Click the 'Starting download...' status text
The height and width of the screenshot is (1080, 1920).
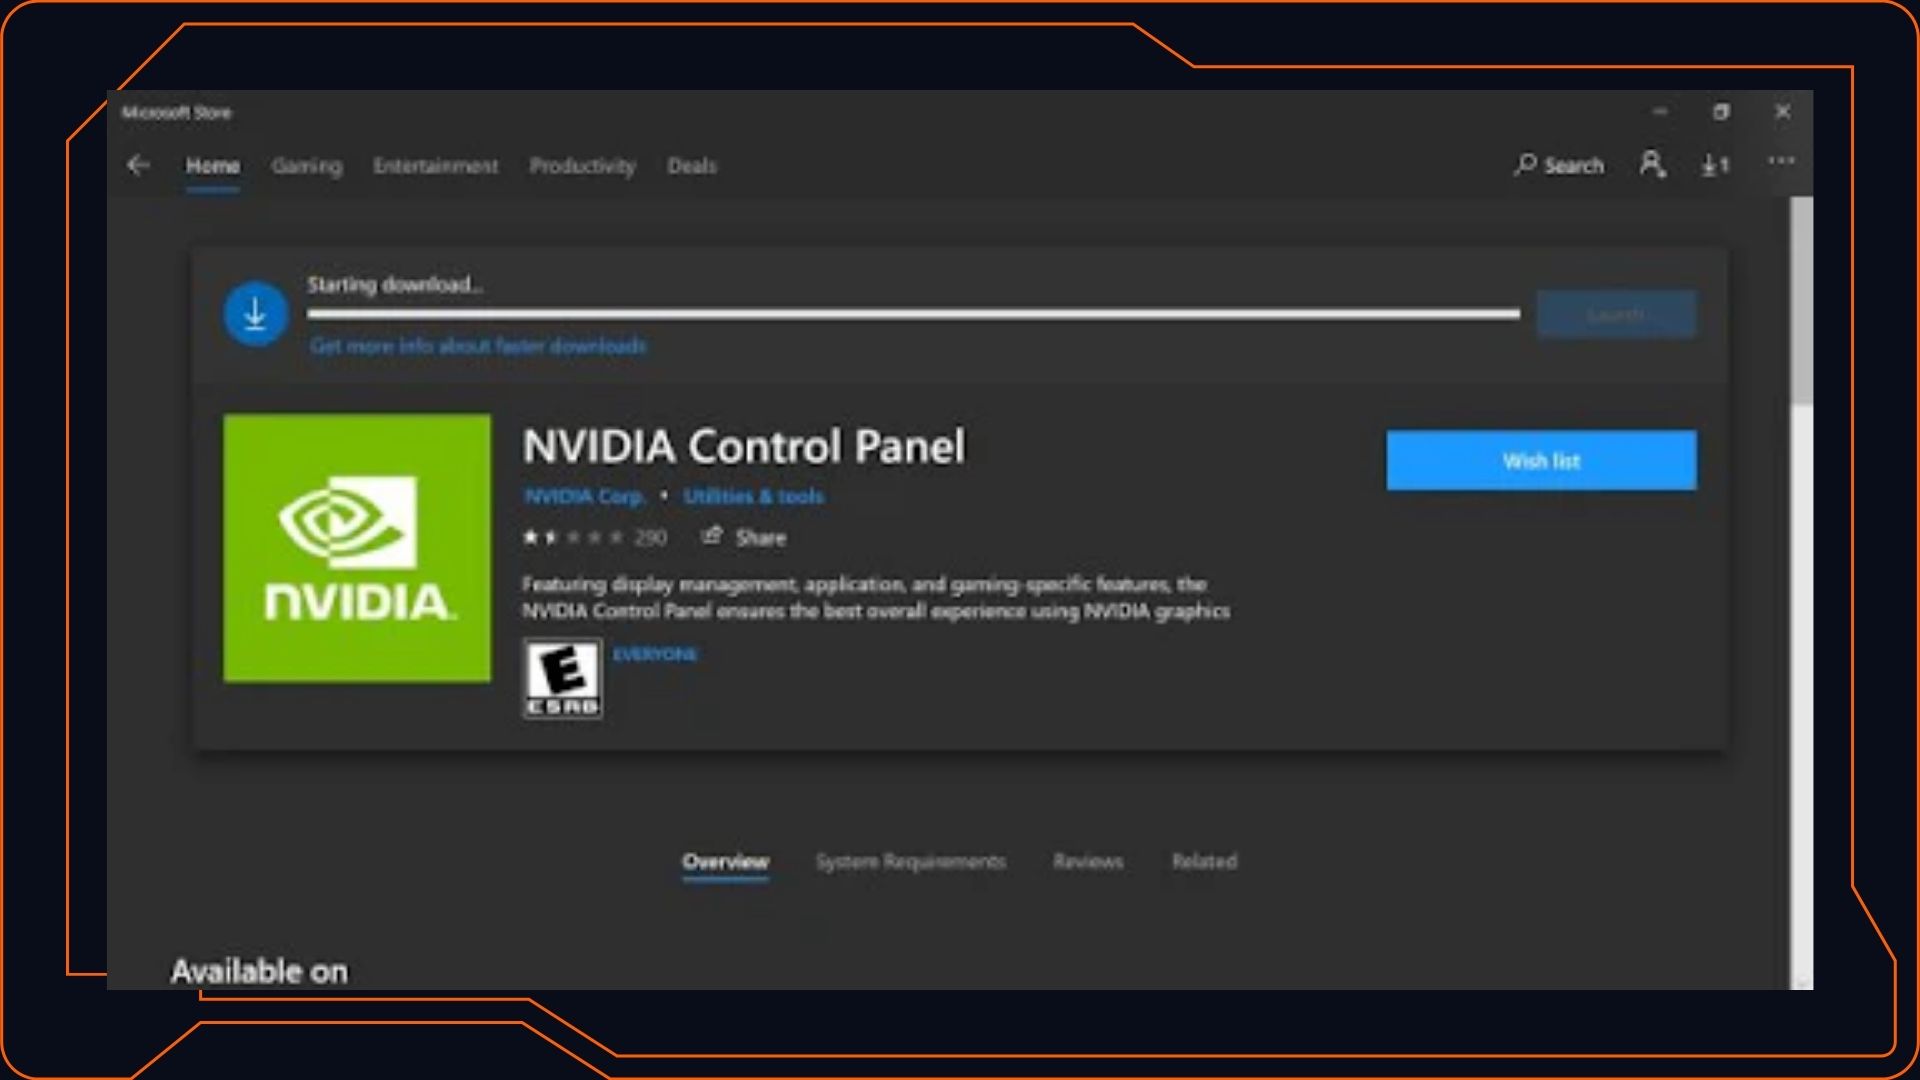[394, 285]
